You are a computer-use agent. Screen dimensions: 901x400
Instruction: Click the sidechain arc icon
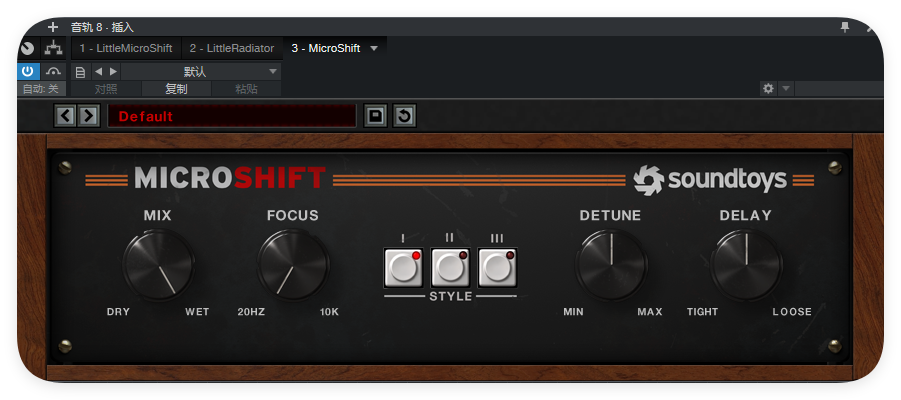53,71
